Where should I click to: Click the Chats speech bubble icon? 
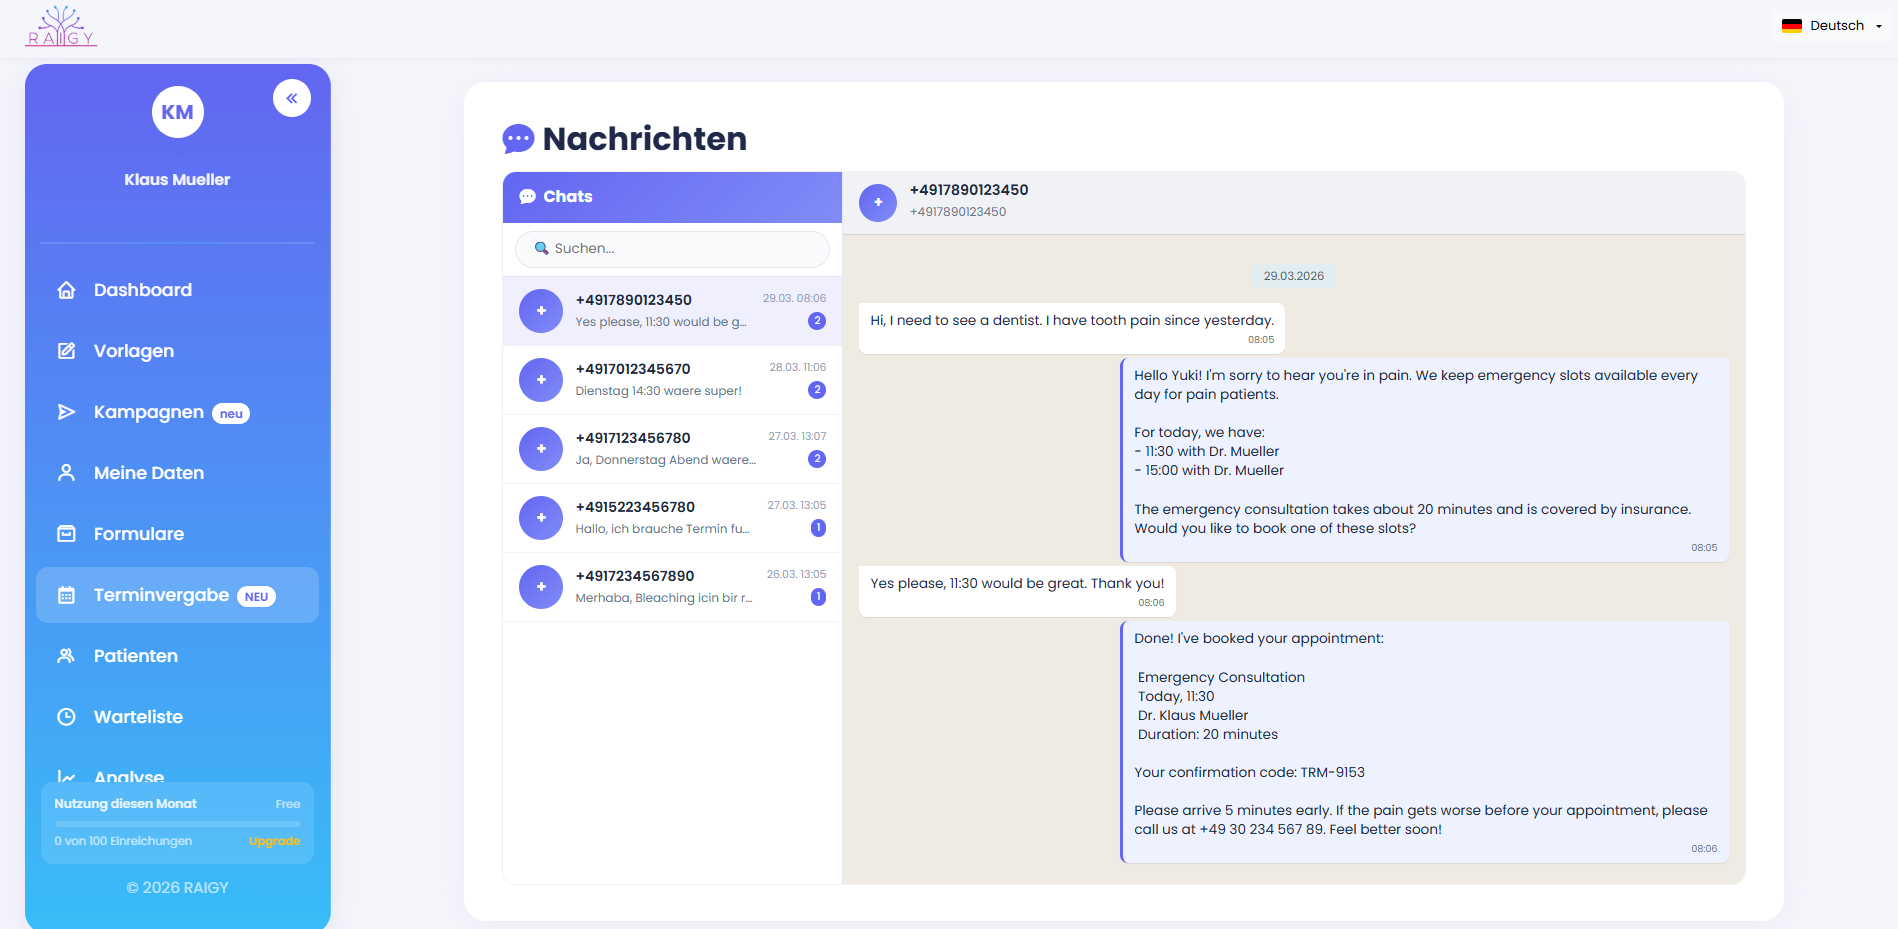[x=527, y=196]
